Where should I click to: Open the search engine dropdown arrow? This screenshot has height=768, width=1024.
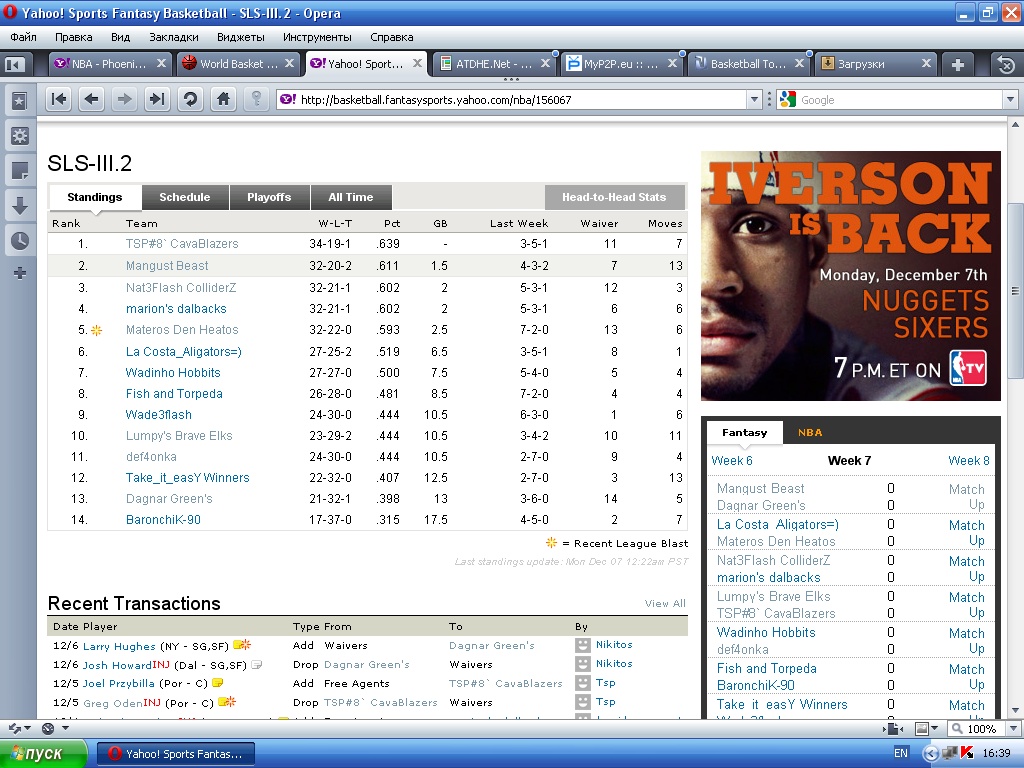point(1010,100)
